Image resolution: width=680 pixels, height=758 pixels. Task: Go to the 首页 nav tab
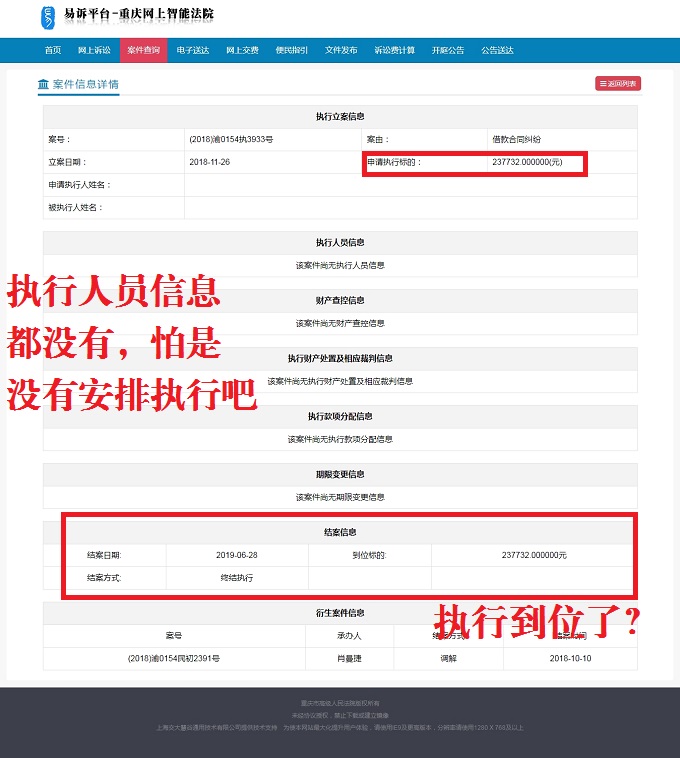[53, 50]
